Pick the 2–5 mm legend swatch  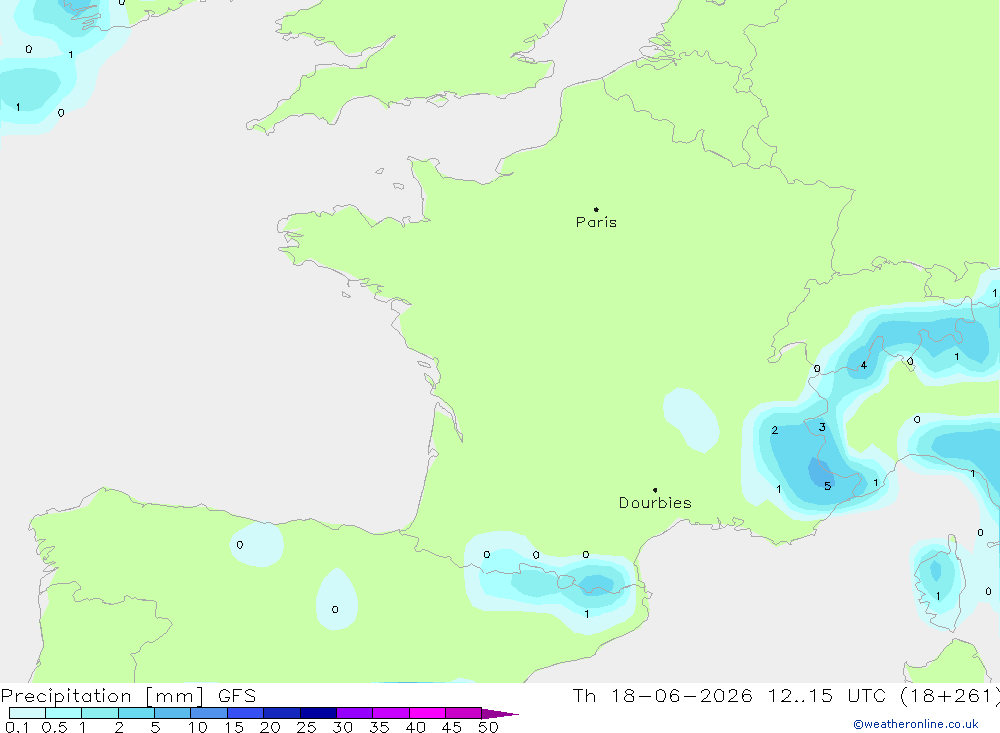click(136, 713)
